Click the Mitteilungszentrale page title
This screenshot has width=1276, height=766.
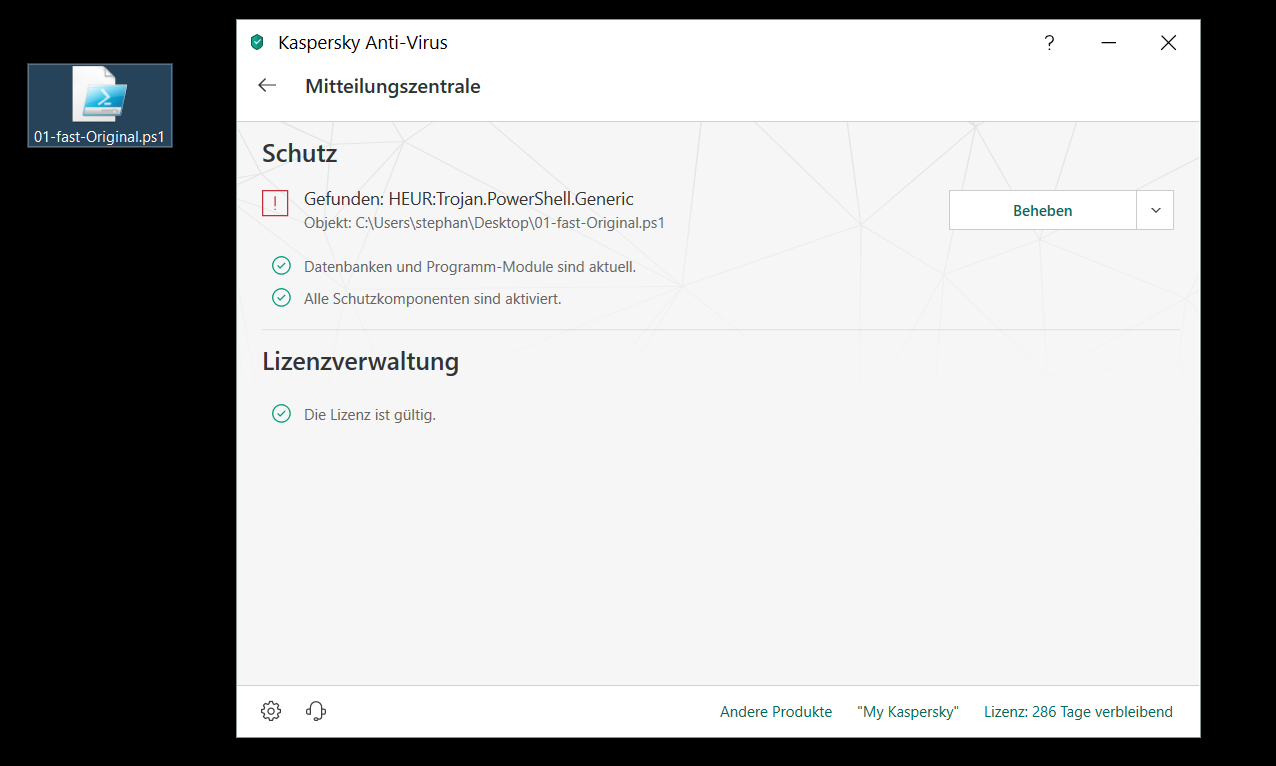[393, 86]
